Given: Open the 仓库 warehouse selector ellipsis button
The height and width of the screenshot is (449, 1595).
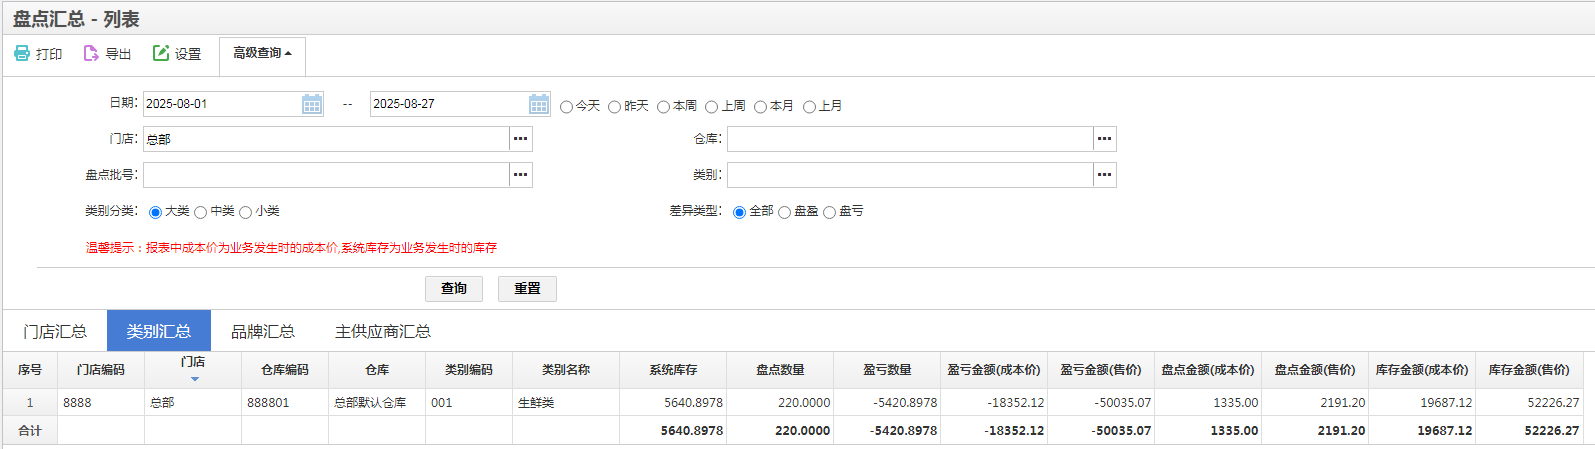Looking at the screenshot, I should click(x=1104, y=139).
